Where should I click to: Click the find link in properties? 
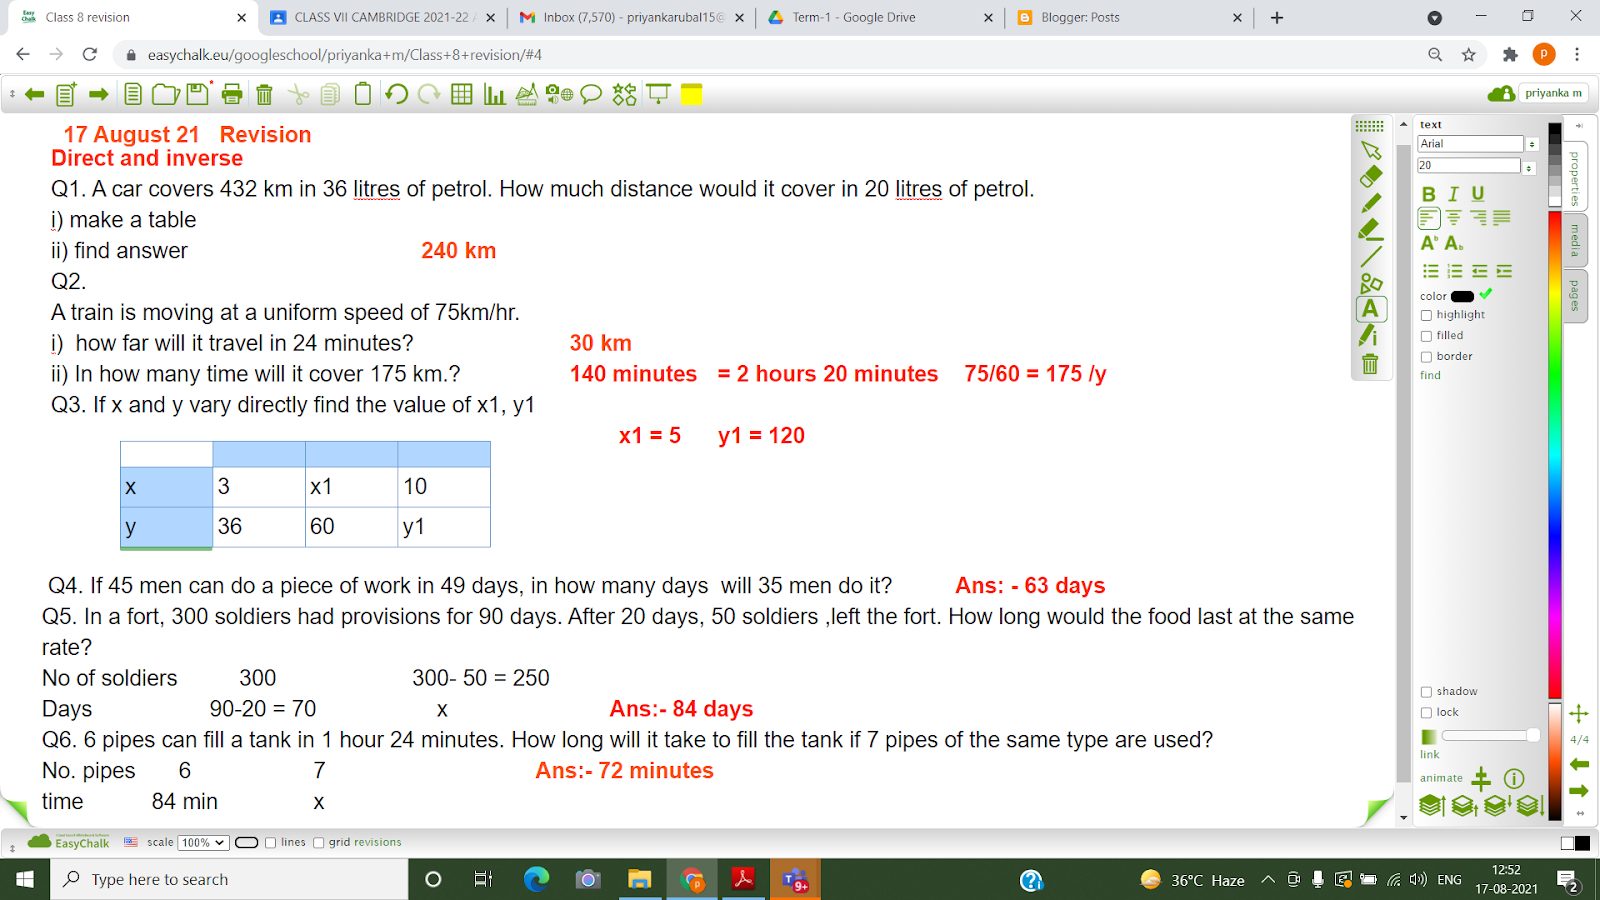[1430, 376]
